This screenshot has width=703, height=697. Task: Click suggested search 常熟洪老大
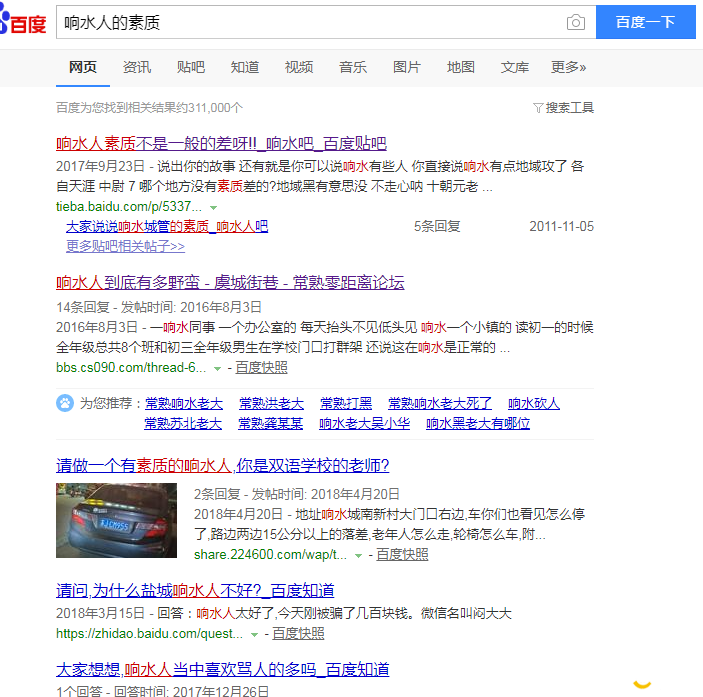coord(271,403)
